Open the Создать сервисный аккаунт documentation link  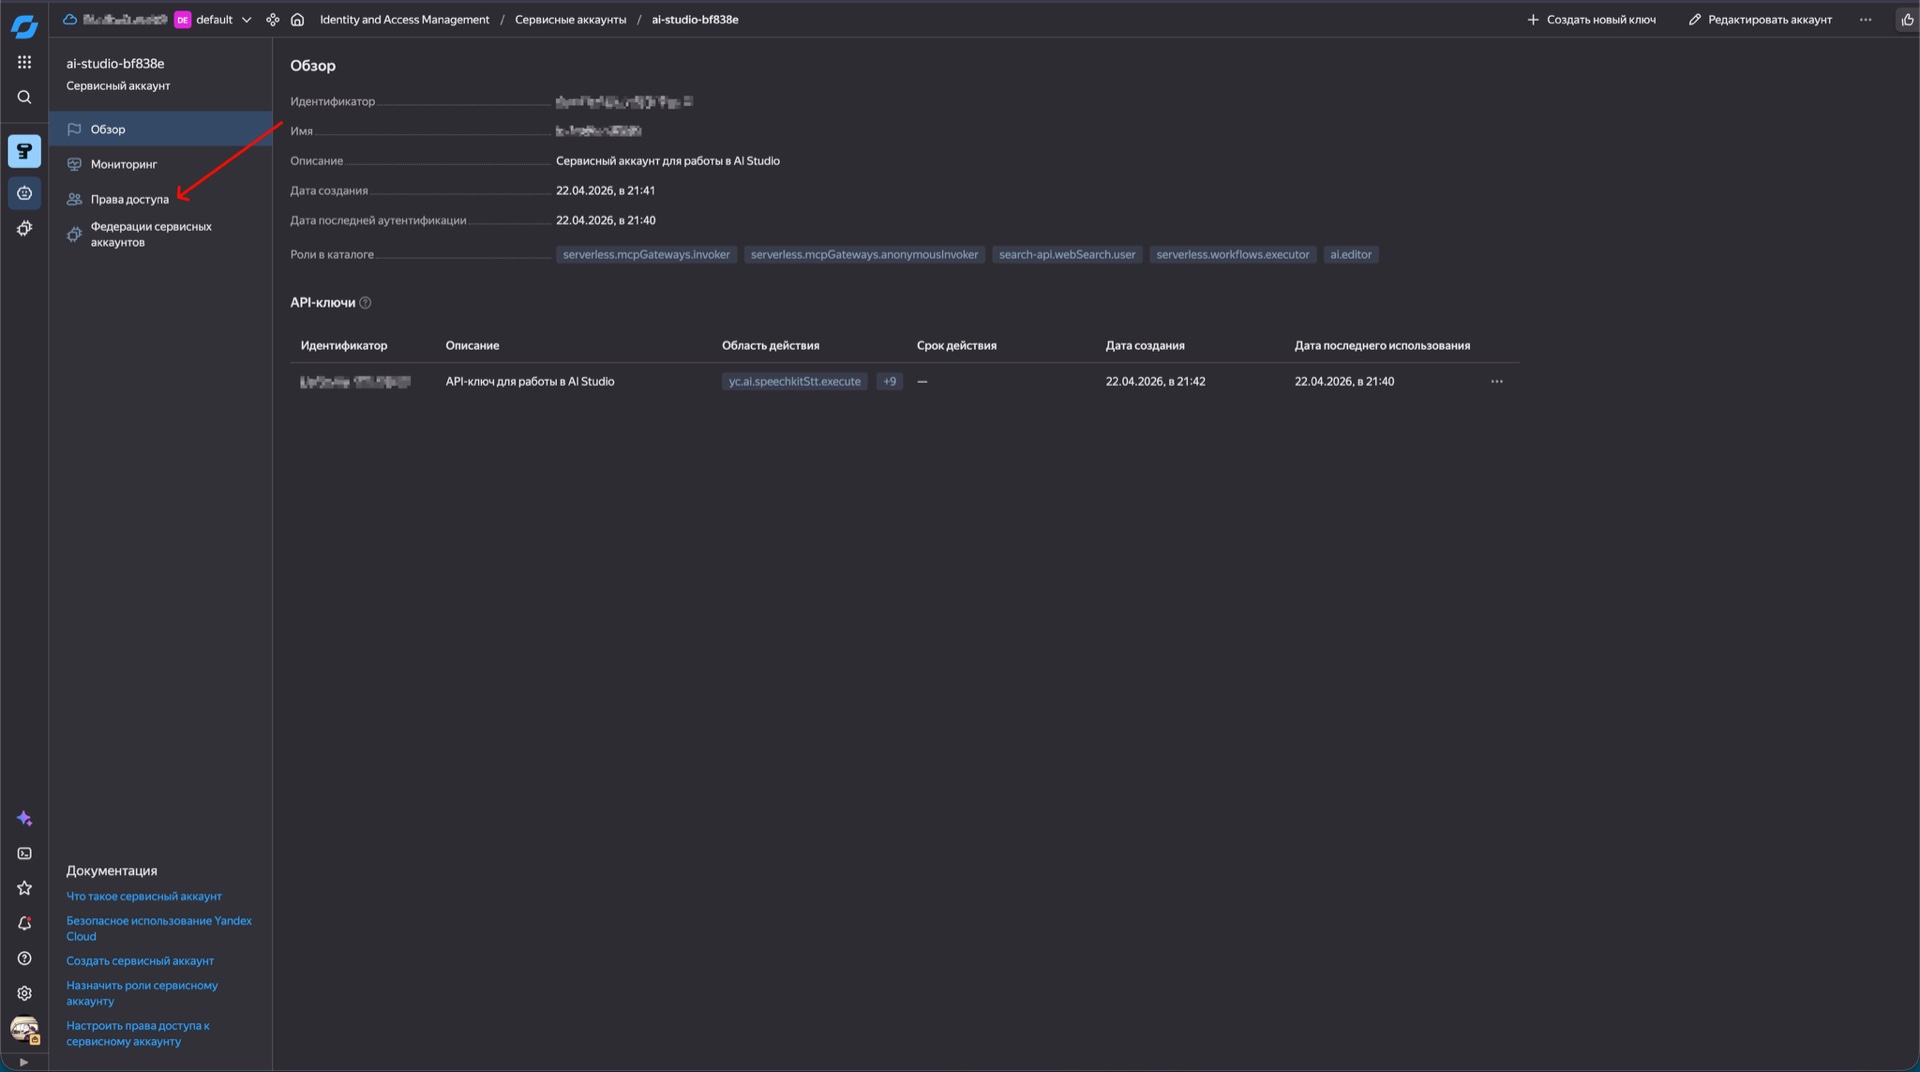click(140, 961)
